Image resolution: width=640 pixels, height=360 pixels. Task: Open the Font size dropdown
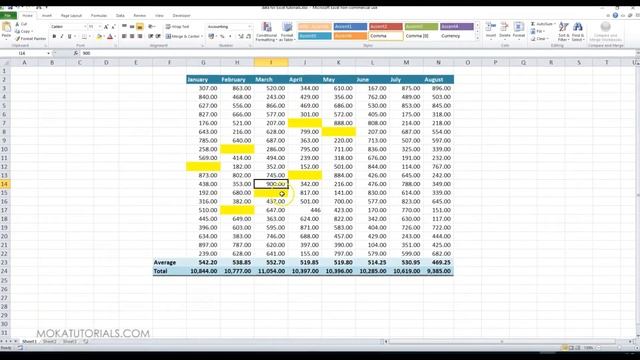point(100,27)
